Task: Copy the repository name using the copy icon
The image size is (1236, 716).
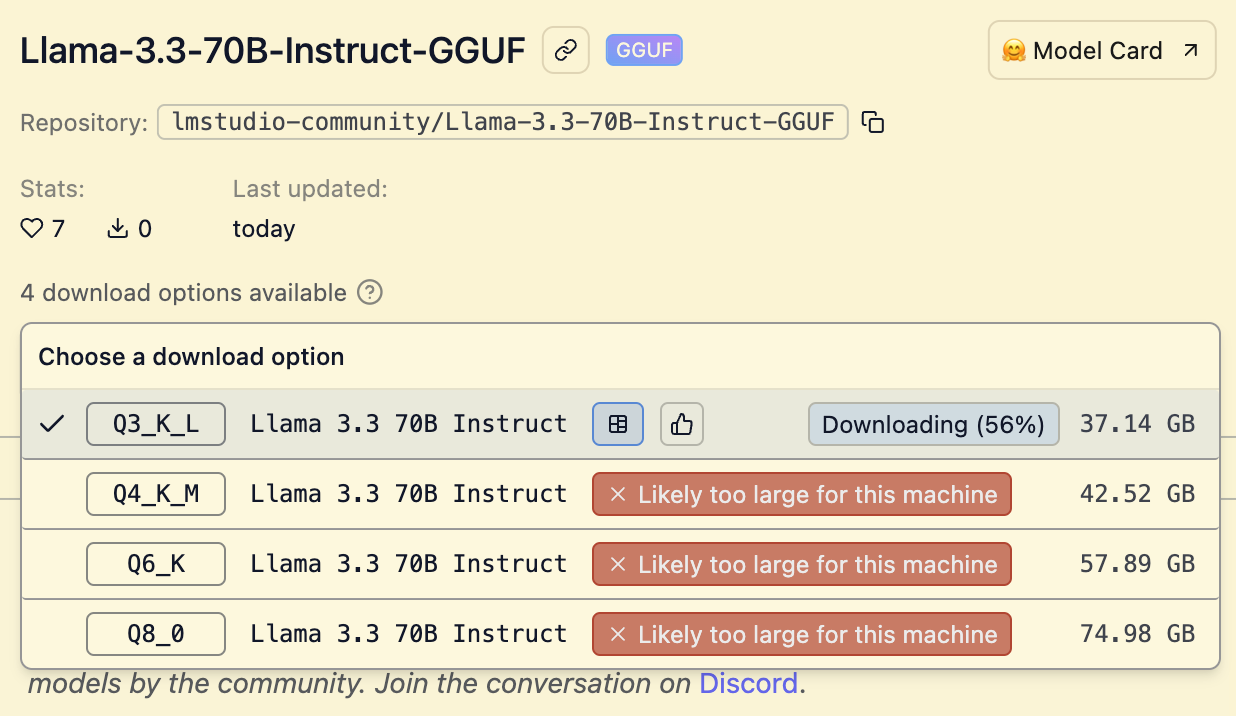Action: (873, 122)
